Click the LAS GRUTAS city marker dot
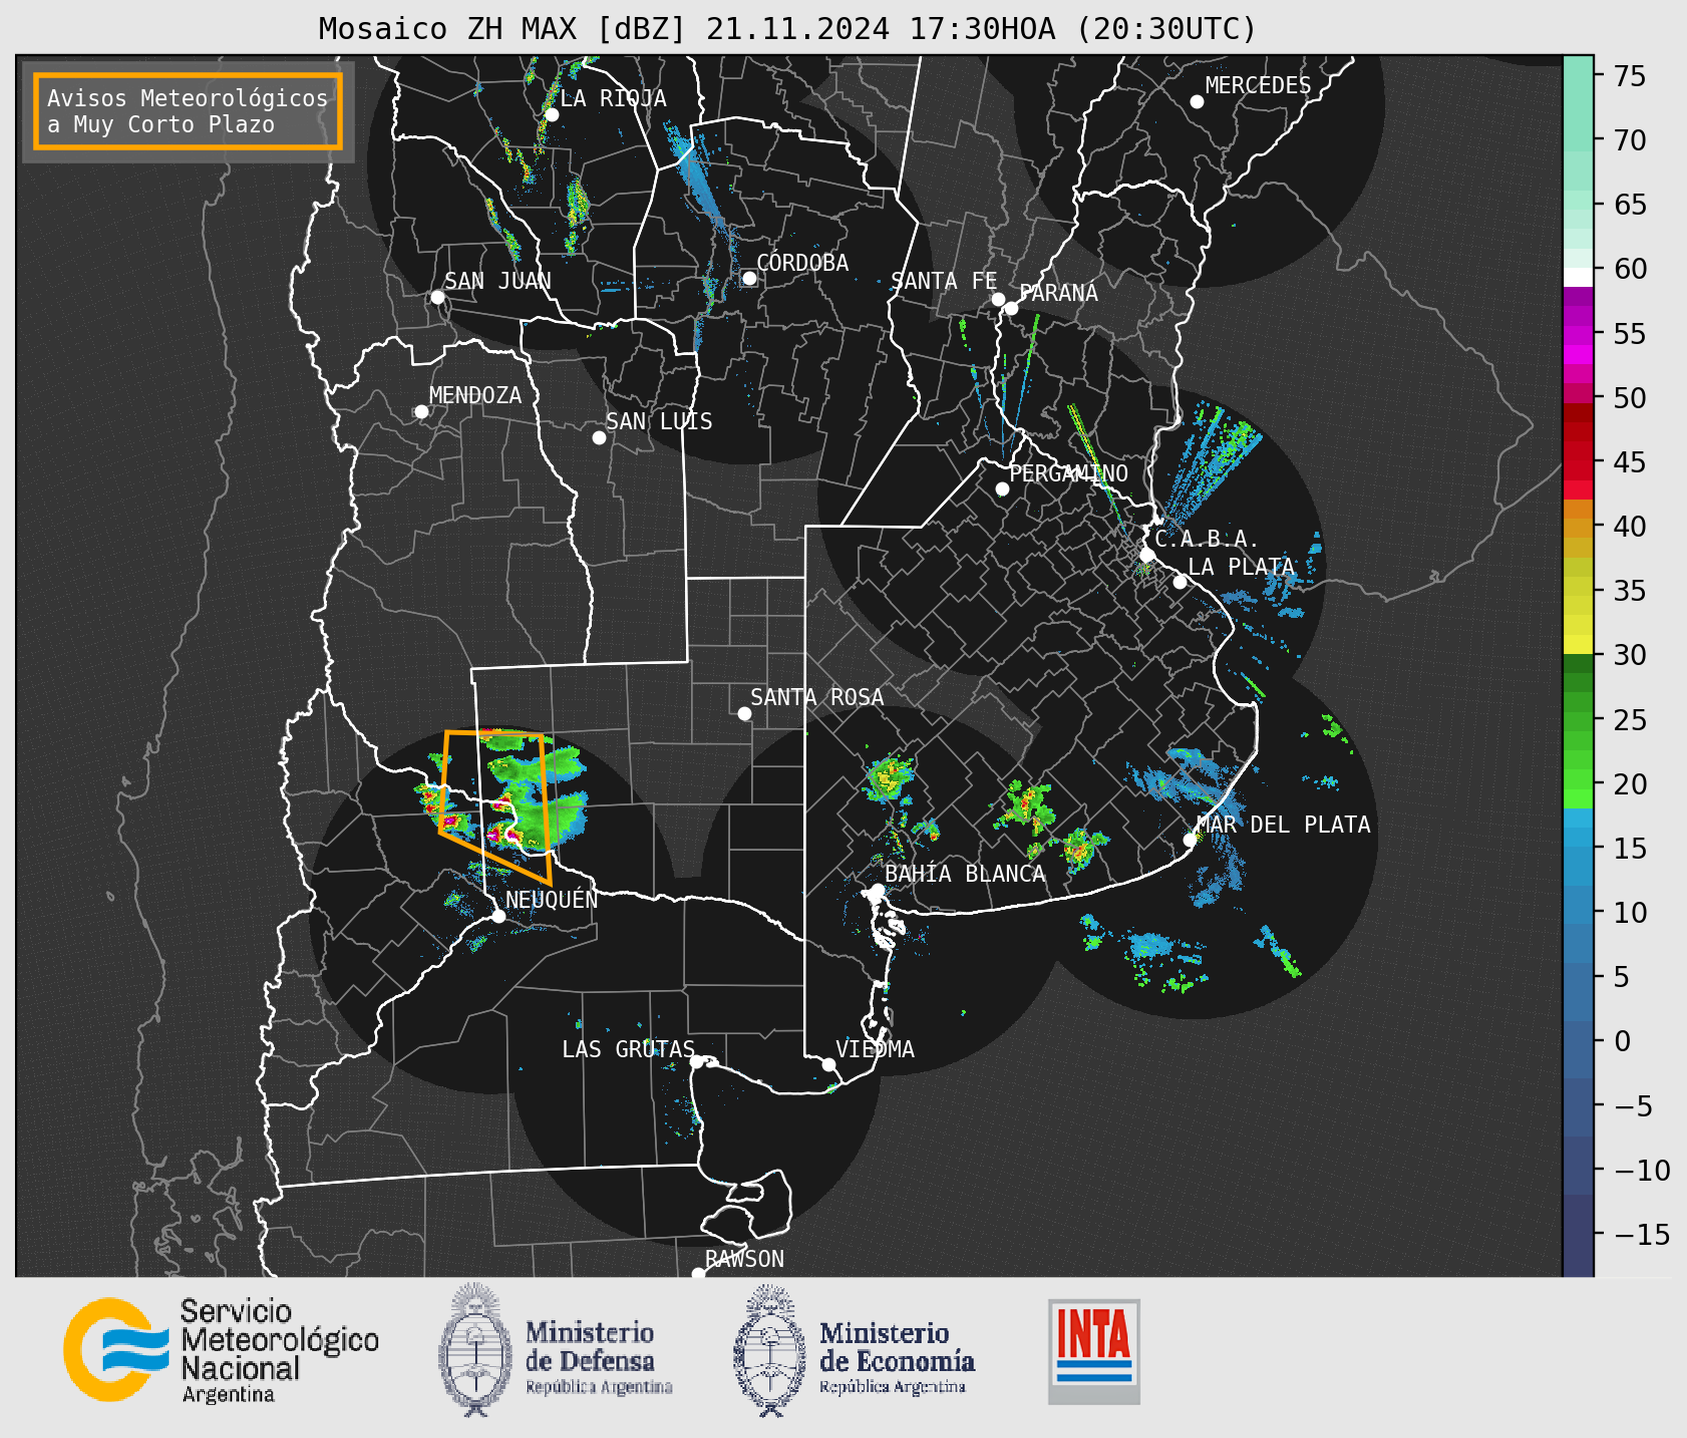 [697, 1062]
